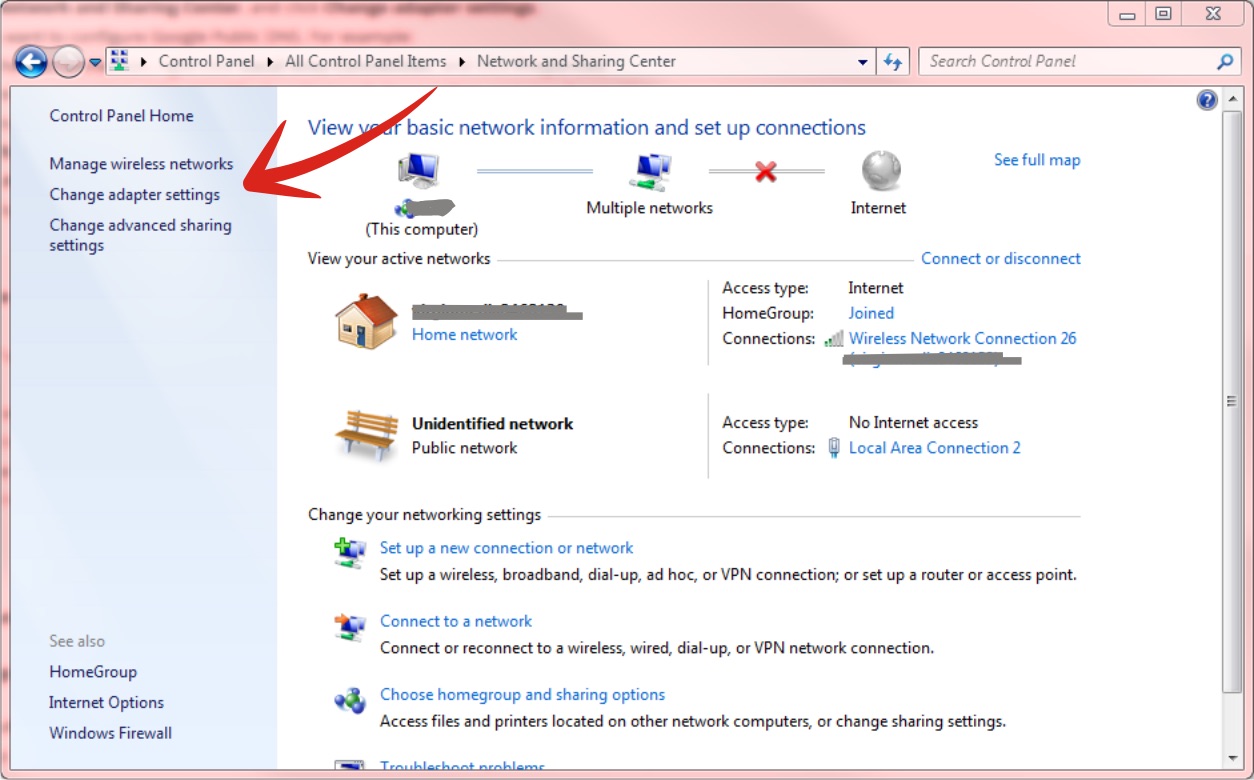Open Internet Options in See also
The height and width of the screenshot is (780, 1254).
click(x=106, y=702)
